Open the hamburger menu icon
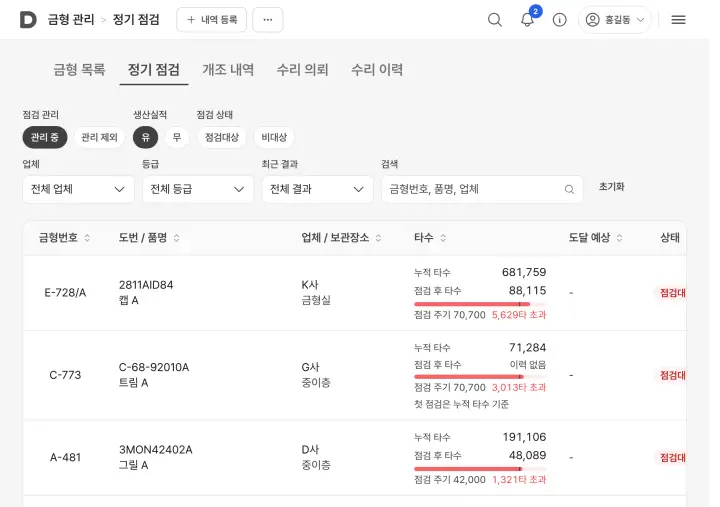Viewport: 720px width, 507px height. tap(678, 20)
